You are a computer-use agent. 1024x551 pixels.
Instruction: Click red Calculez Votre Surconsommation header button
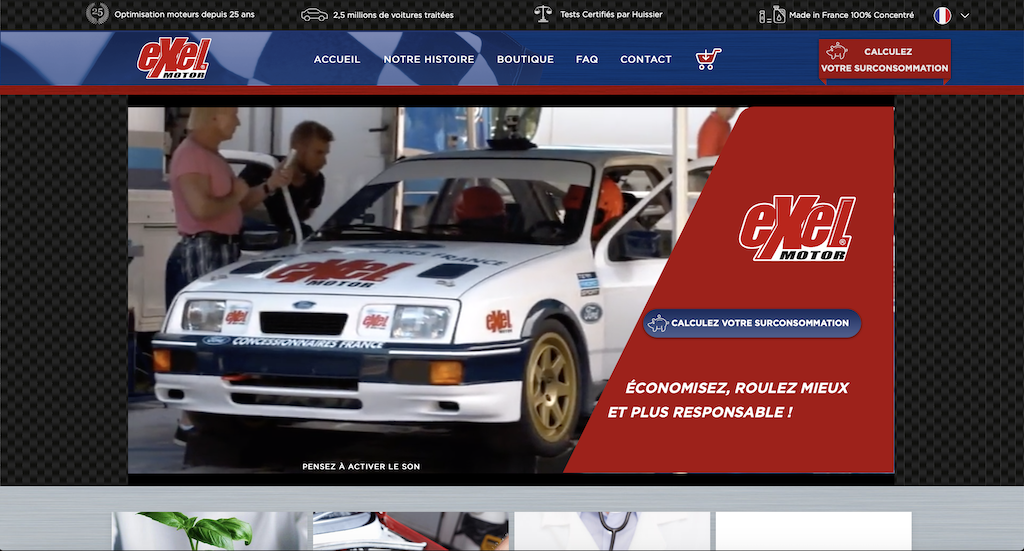pos(885,59)
